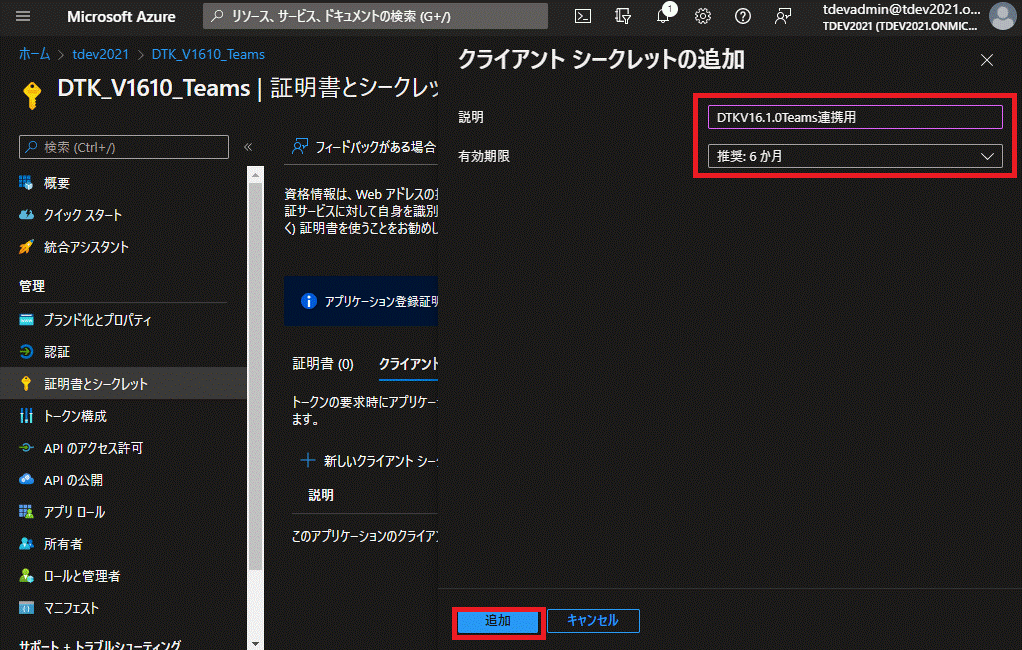Send feedback via フィードバックがある場合 link

coord(364,147)
